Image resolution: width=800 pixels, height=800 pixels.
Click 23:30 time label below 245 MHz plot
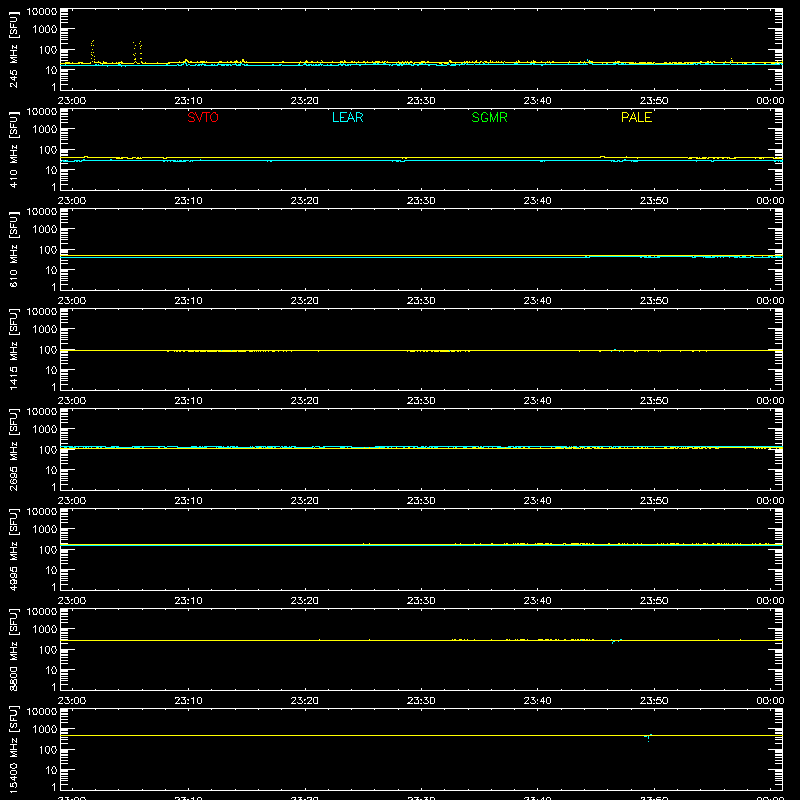421,101
